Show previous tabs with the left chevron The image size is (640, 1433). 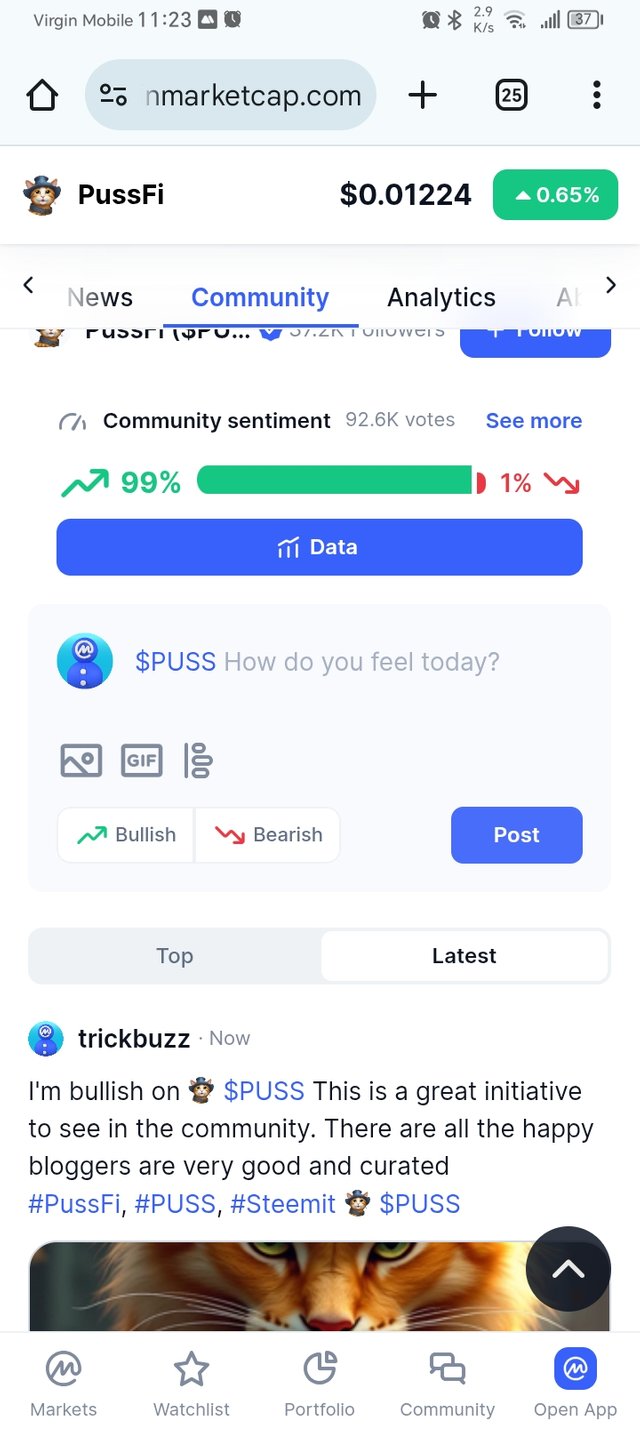[x=28, y=286]
